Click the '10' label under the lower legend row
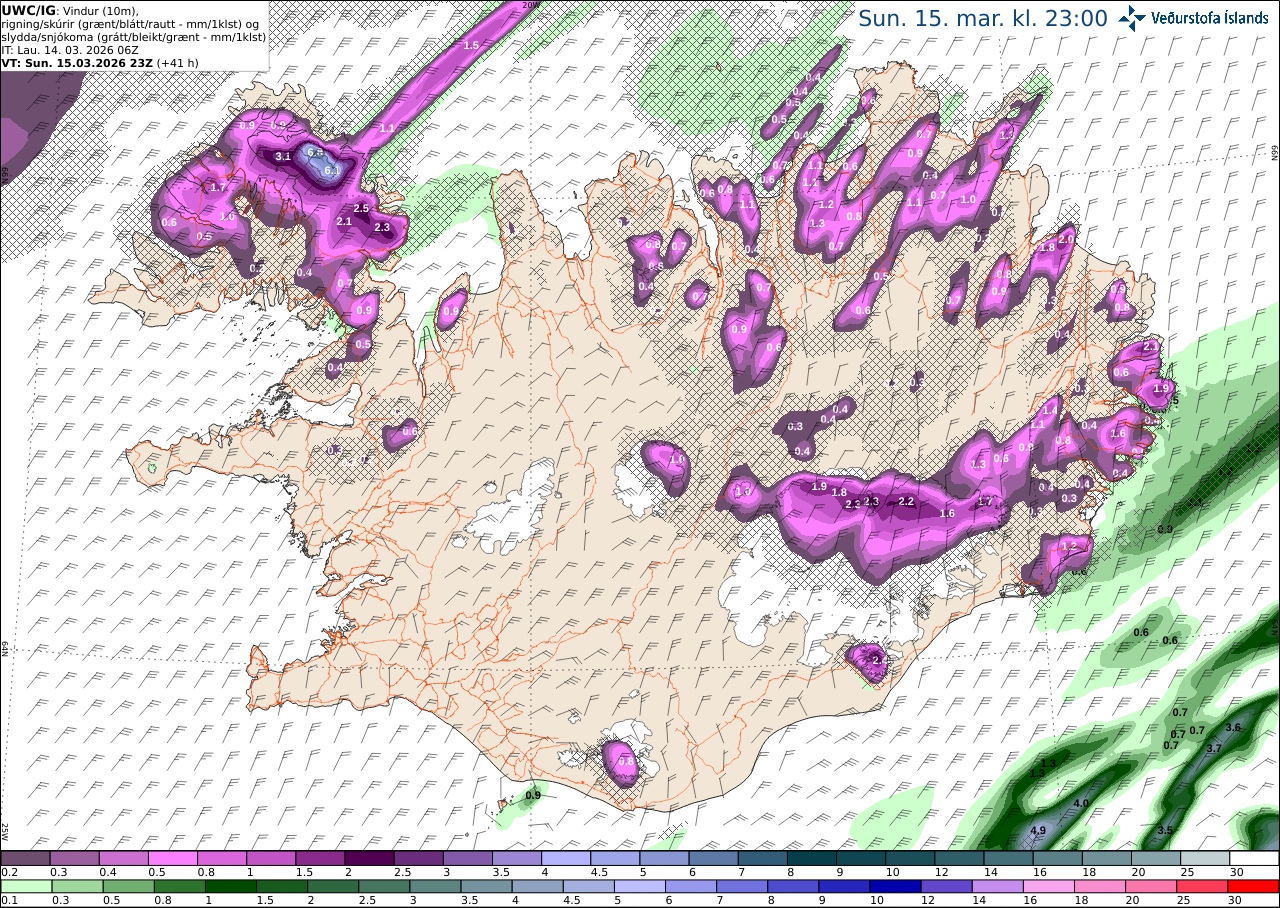Screen dimensions: 1280x908 coord(877,900)
